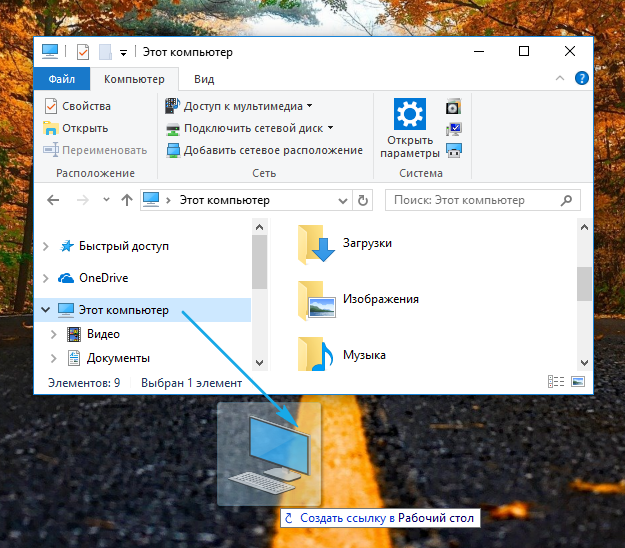This screenshot has height=548, width=625.
Task: Click the Uninstall or change program icon
Action: 454,107
